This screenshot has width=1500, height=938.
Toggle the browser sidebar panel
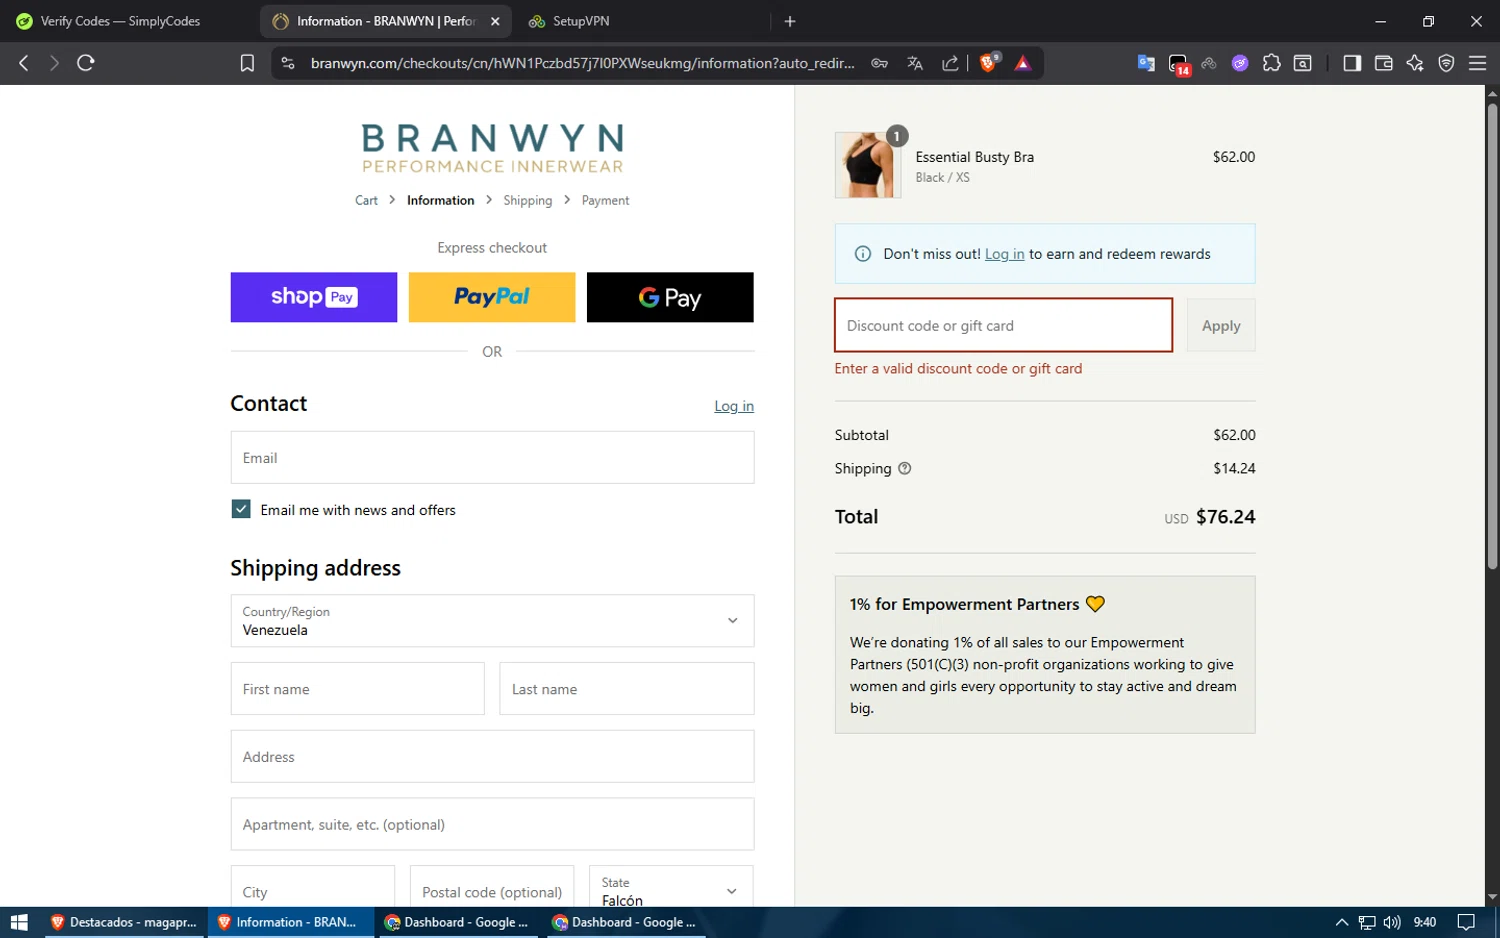click(x=1352, y=63)
